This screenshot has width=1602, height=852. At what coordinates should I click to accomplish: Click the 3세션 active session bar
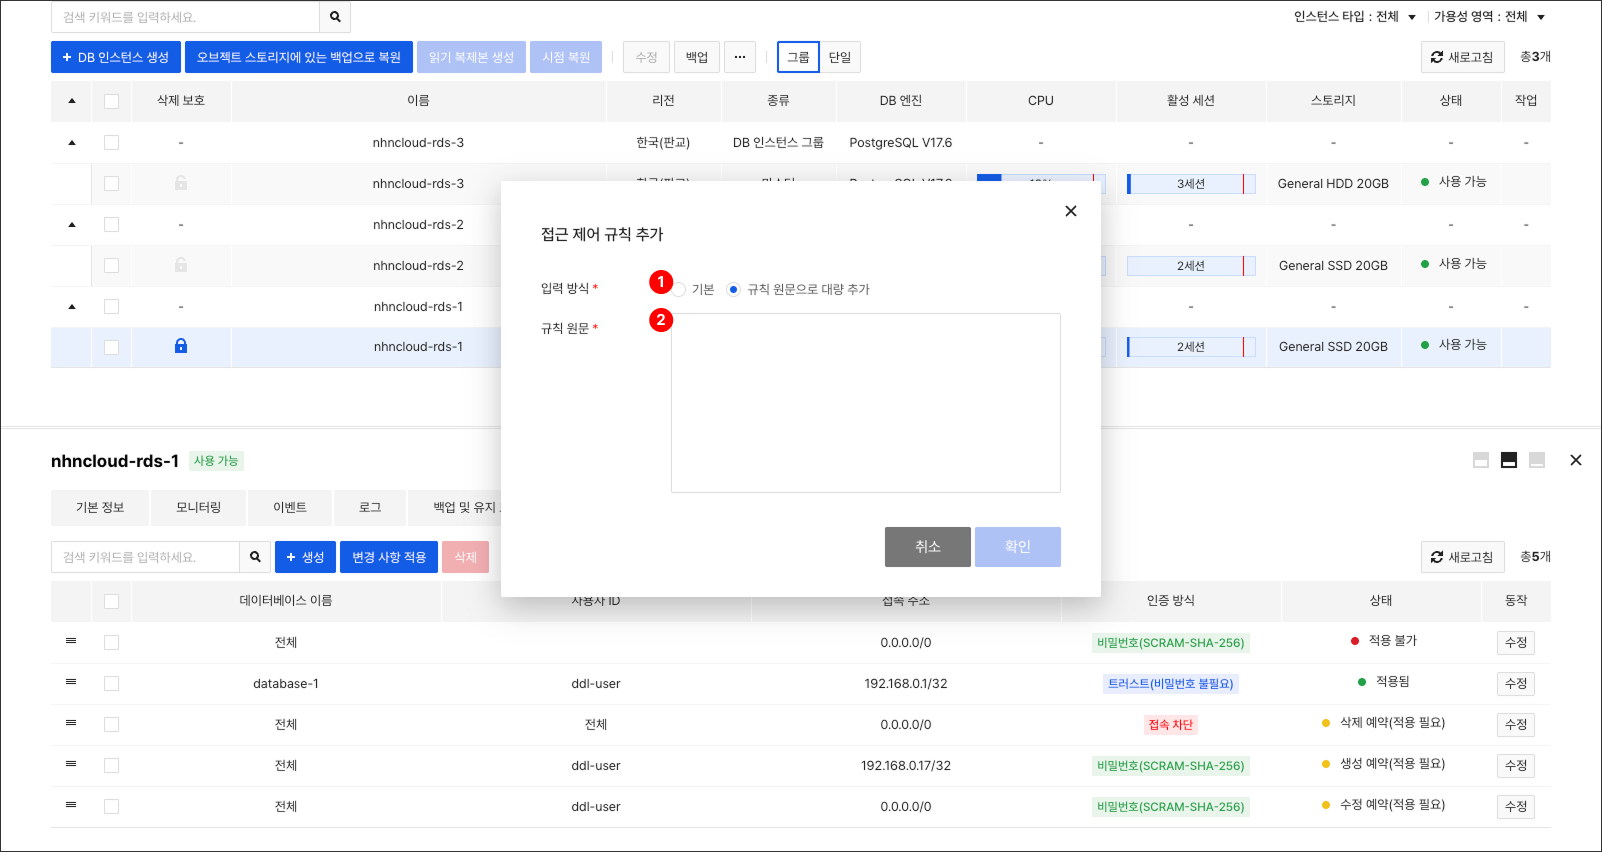coord(1191,184)
